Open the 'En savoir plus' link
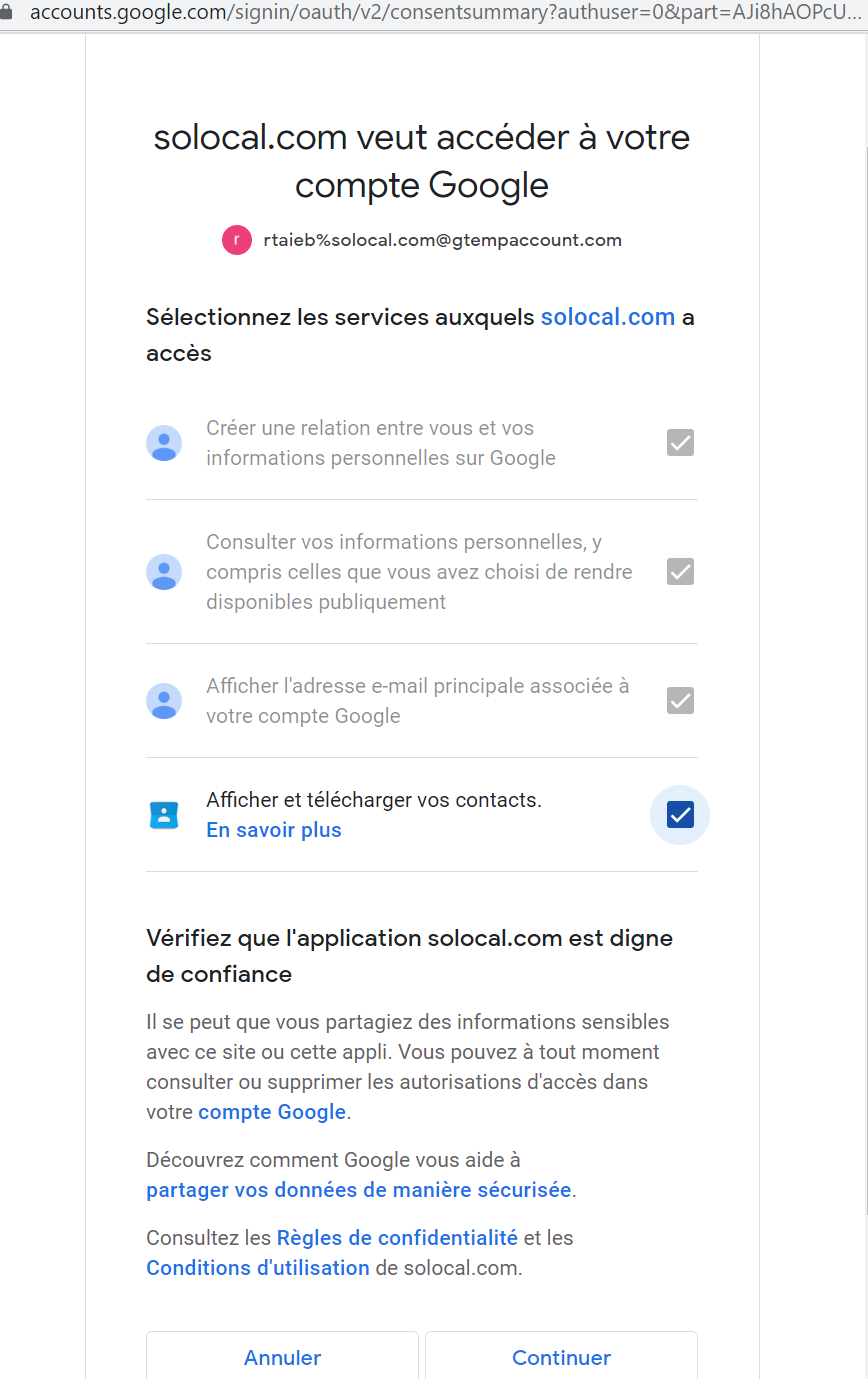Image resolution: width=868 pixels, height=1379 pixels. (x=274, y=830)
